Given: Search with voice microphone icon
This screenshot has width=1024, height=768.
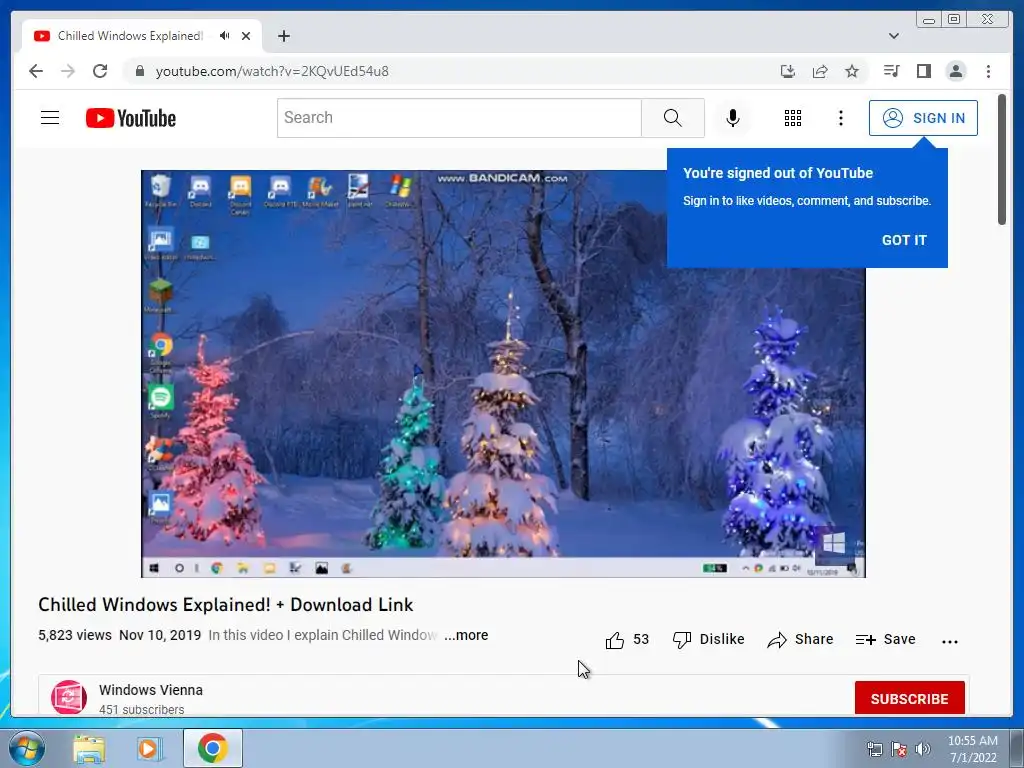Looking at the screenshot, I should (733, 118).
